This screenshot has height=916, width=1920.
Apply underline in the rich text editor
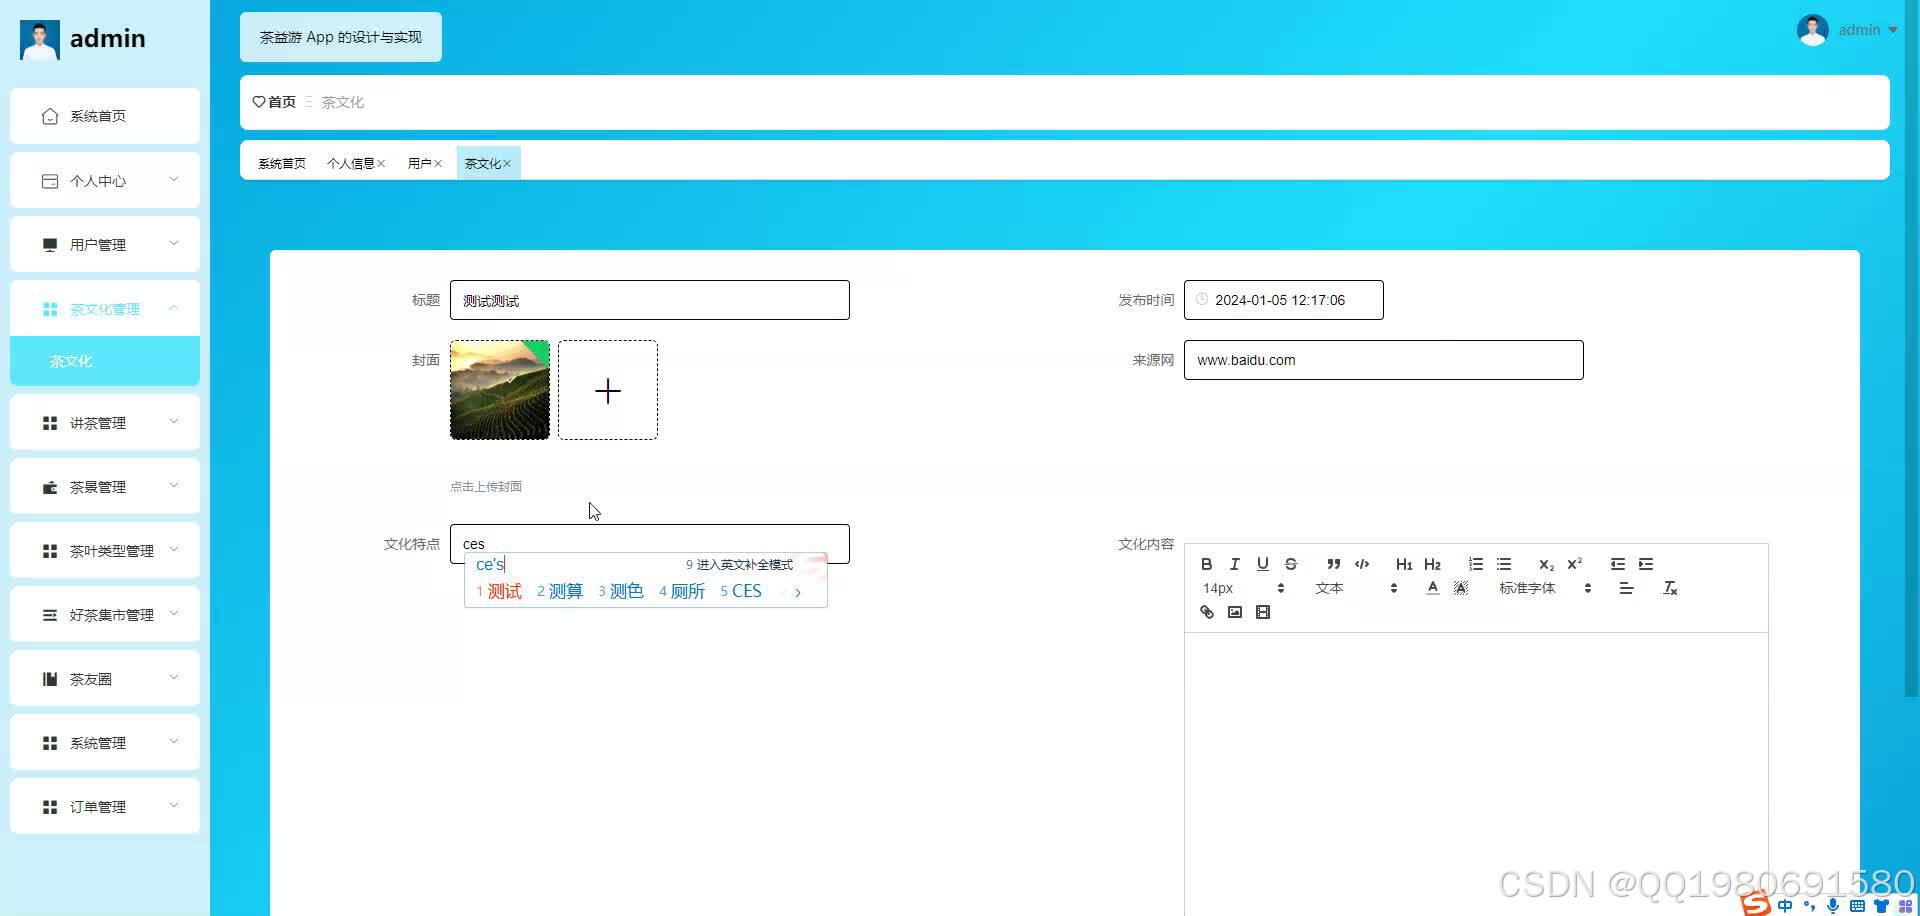[1263, 564]
